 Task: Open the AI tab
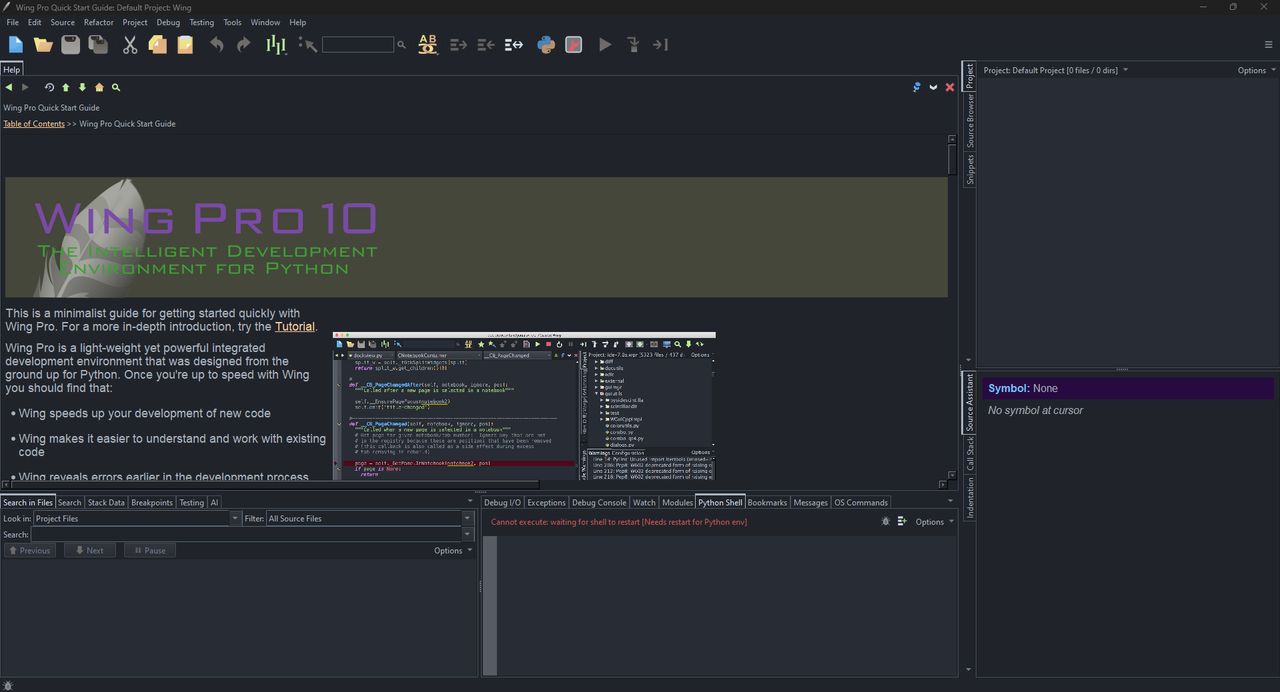click(214, 503)
